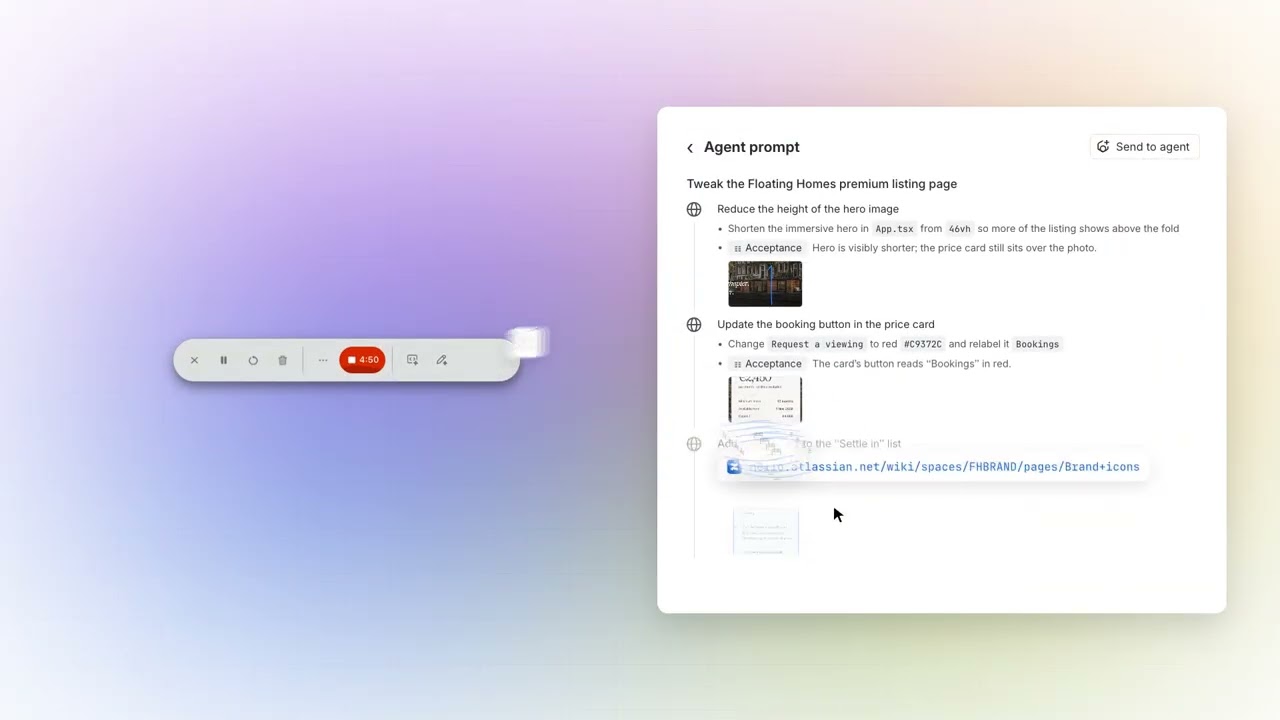Click the globe icon beside Reduce the height step
This screenshot has height=720, width=1280.
pos(694,209)
